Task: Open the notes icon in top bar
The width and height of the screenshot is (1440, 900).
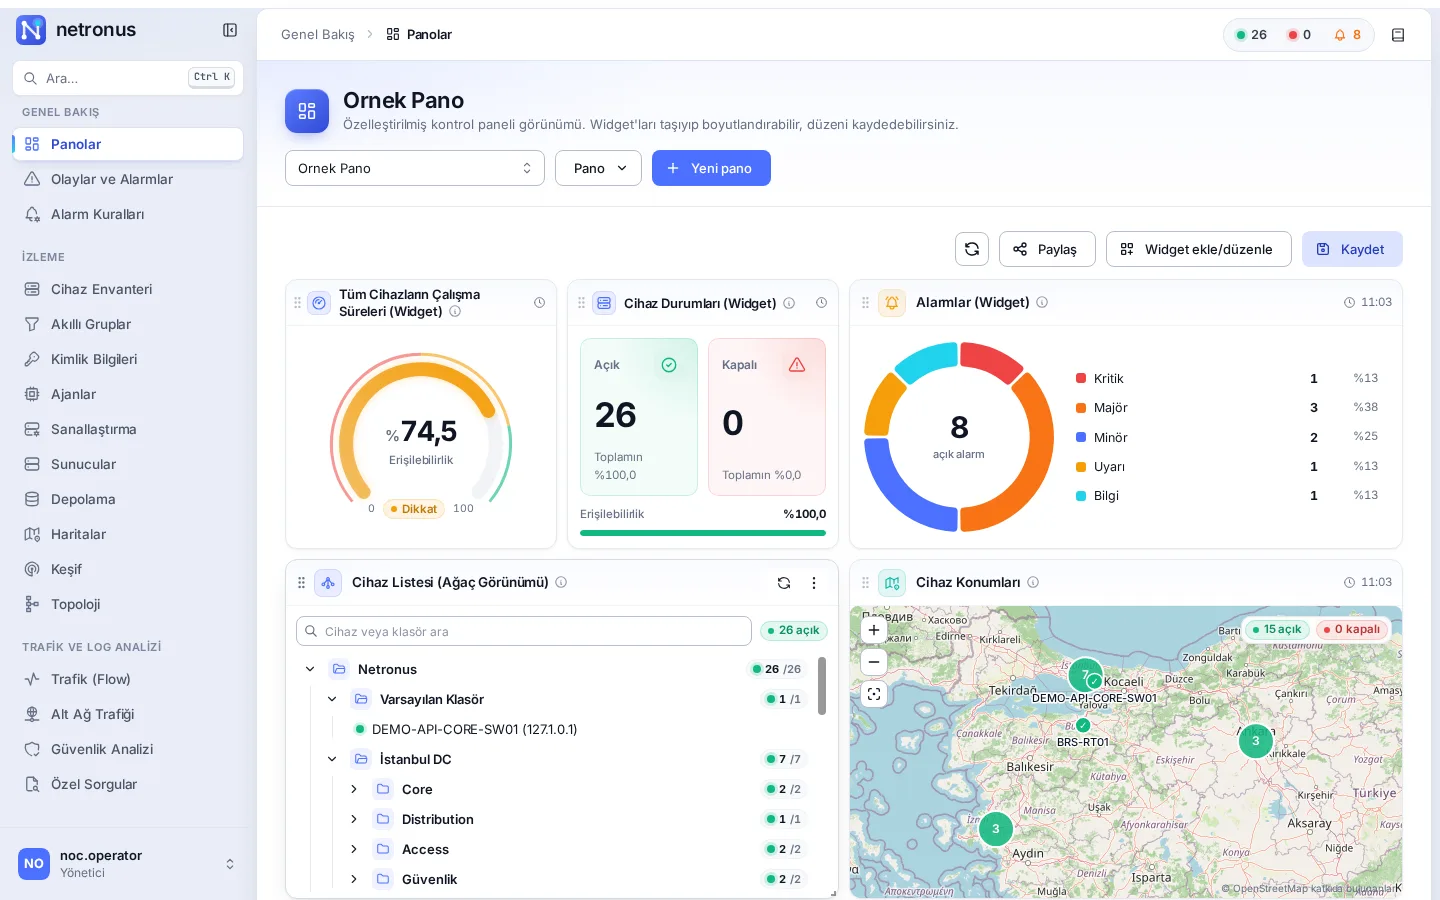Action: [x=1398, y=35]
